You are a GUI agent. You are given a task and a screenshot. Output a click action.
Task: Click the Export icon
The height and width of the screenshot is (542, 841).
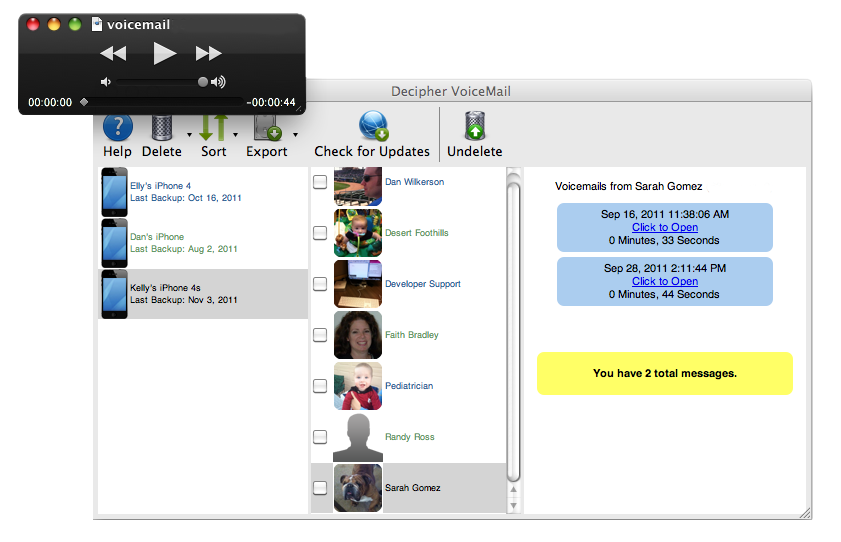[x=267, y=127]
